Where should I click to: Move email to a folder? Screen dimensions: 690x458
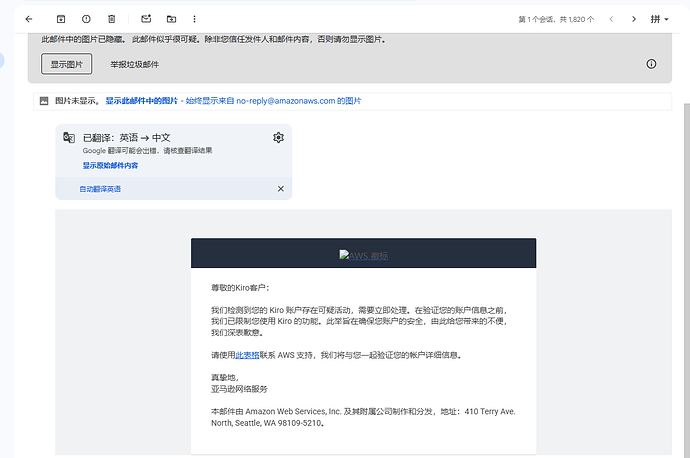(171, 19)
